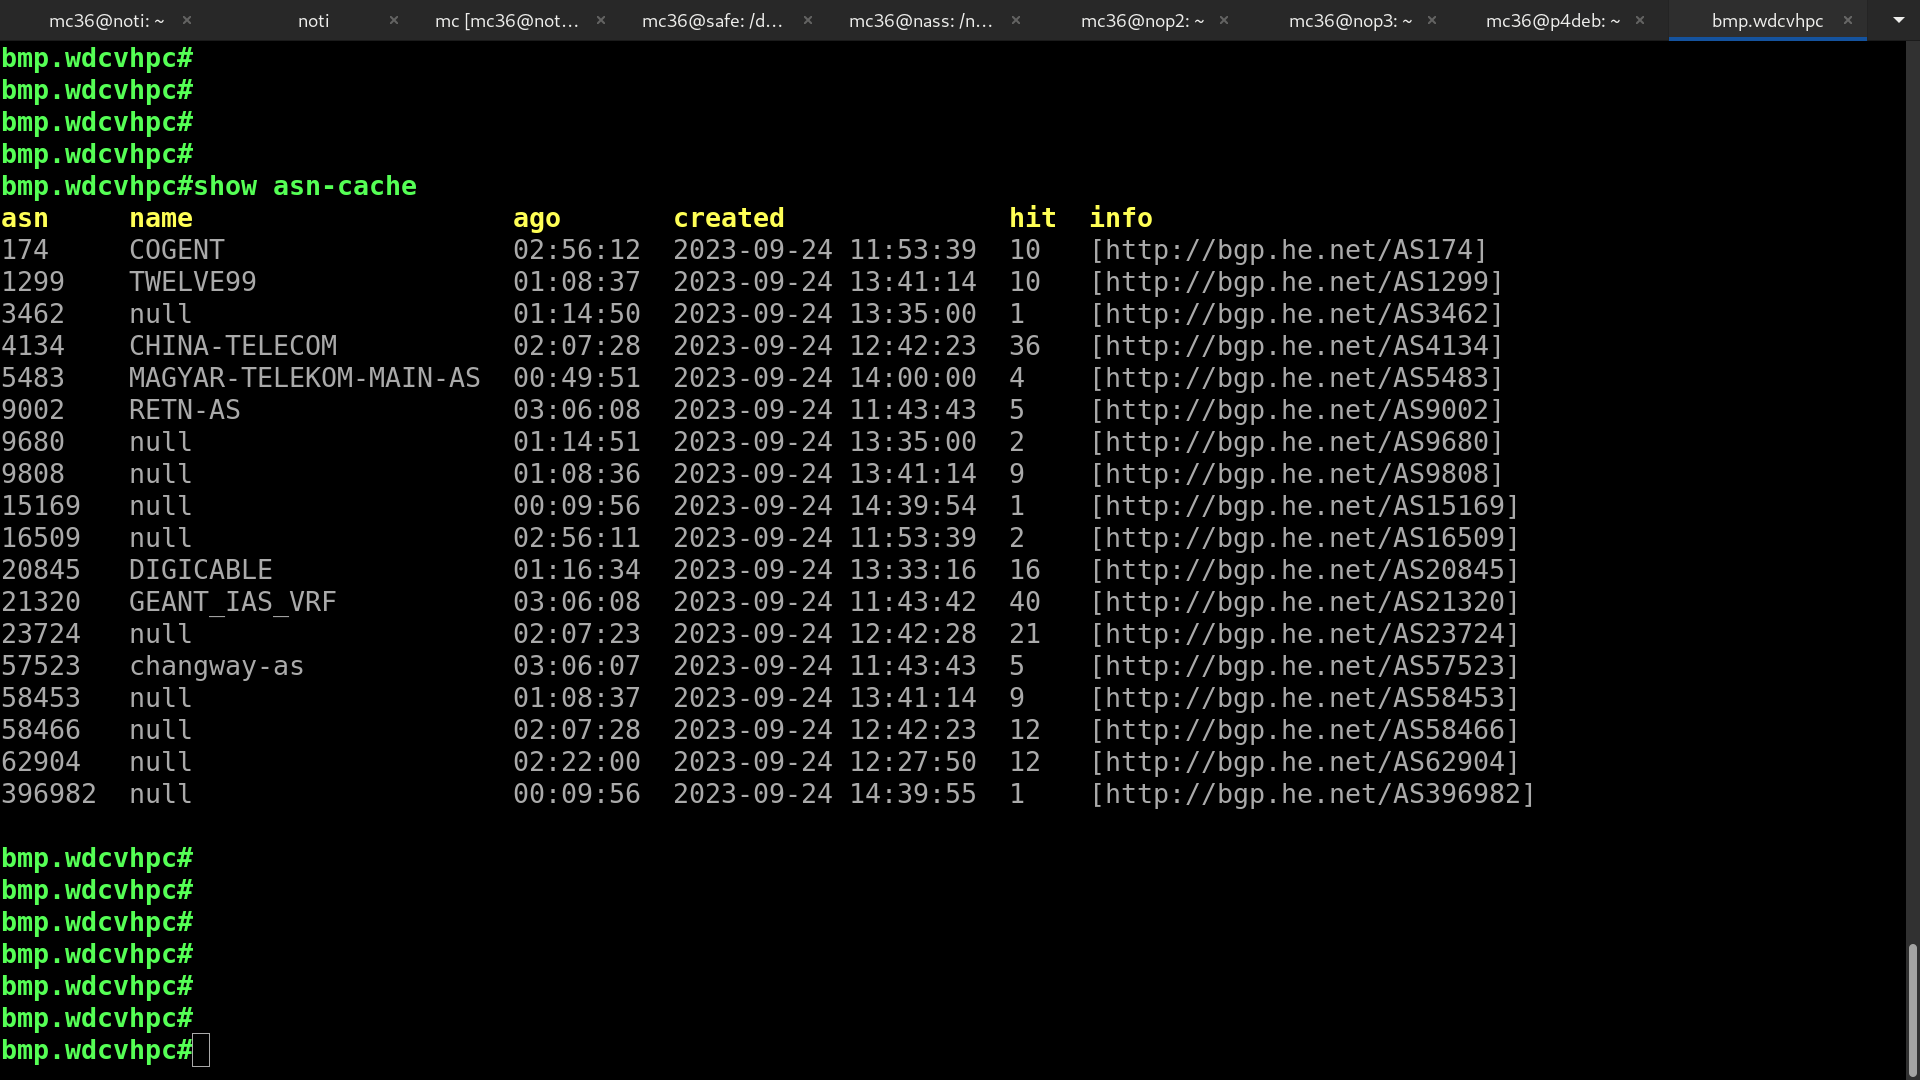Image resolution: width=1920 pixels, height=1080 pixels.
Task: Open the http://bgp.he.net/AS58453 link
Action: coord(1304,698)
